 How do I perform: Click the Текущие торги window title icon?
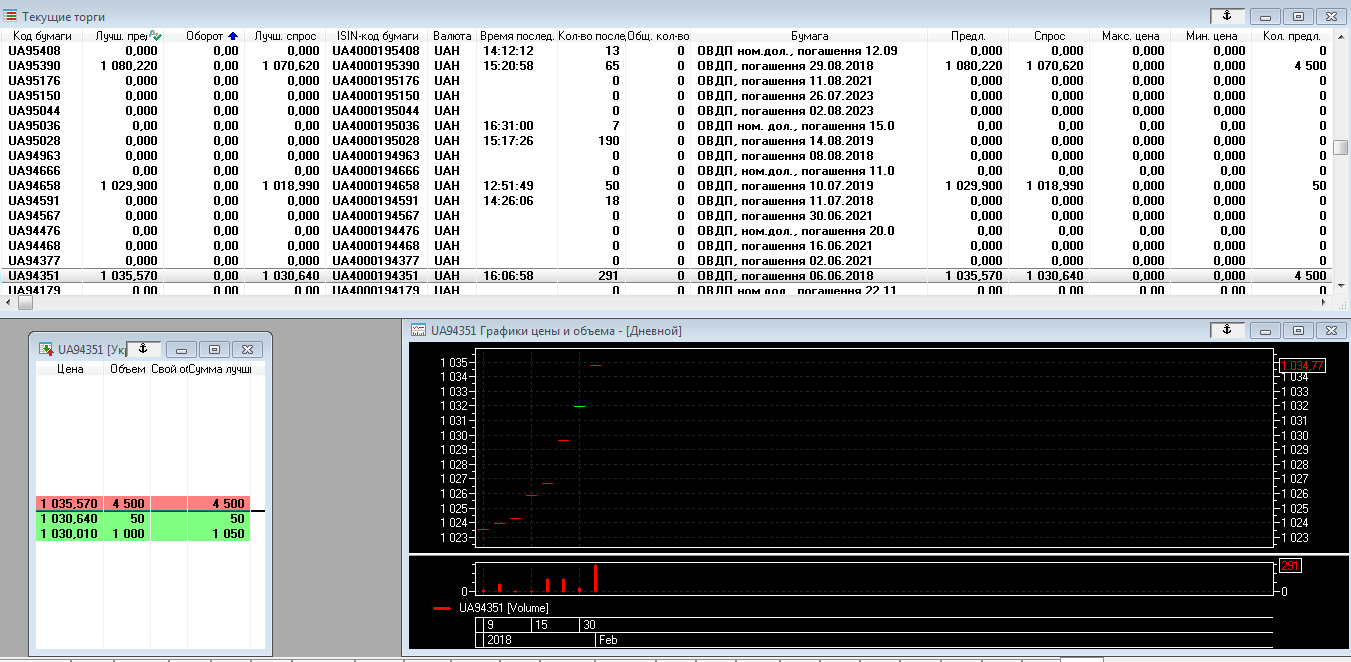[x=11, y=17]
